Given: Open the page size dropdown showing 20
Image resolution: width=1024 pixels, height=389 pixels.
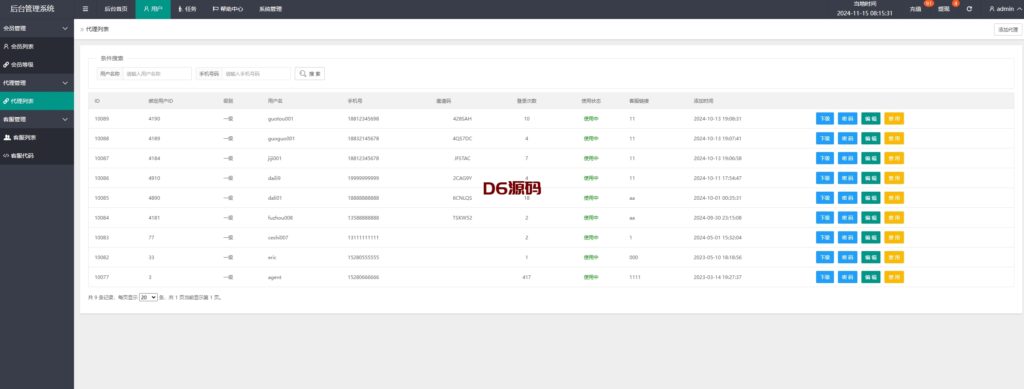Looking at the screenshot, I should [x=148, y=297].
